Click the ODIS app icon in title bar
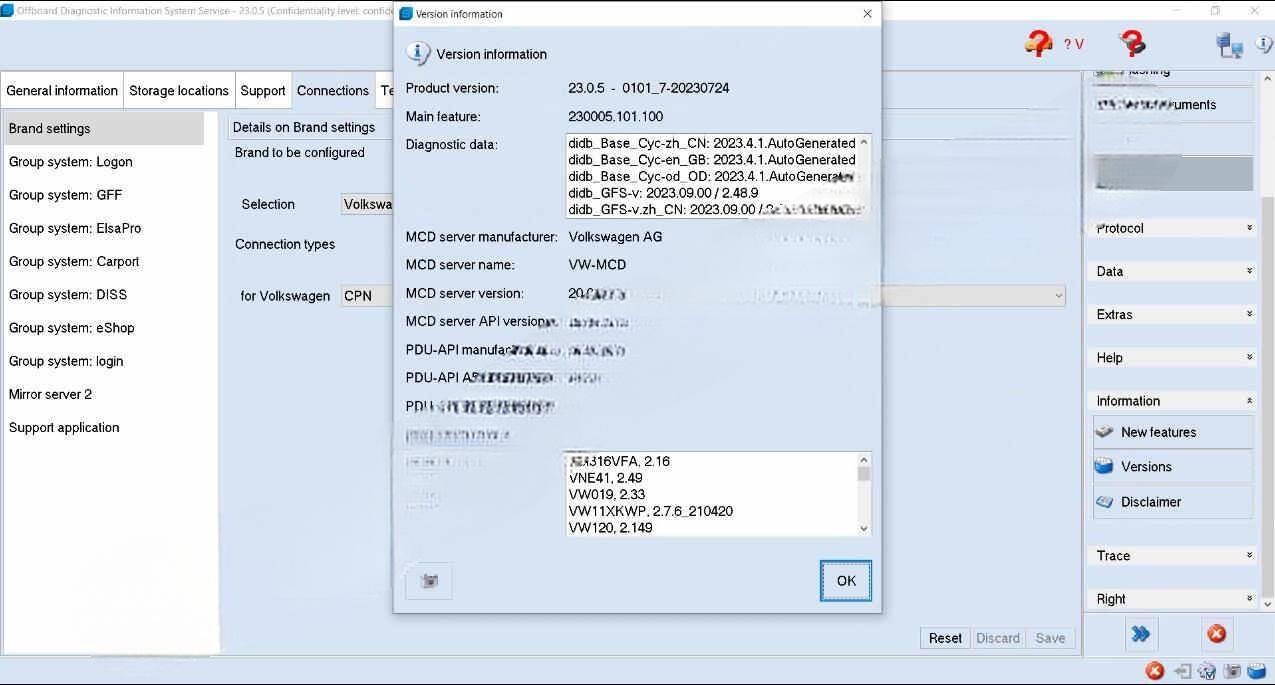Screen dimensions: 1275x685 click(7, 11)
